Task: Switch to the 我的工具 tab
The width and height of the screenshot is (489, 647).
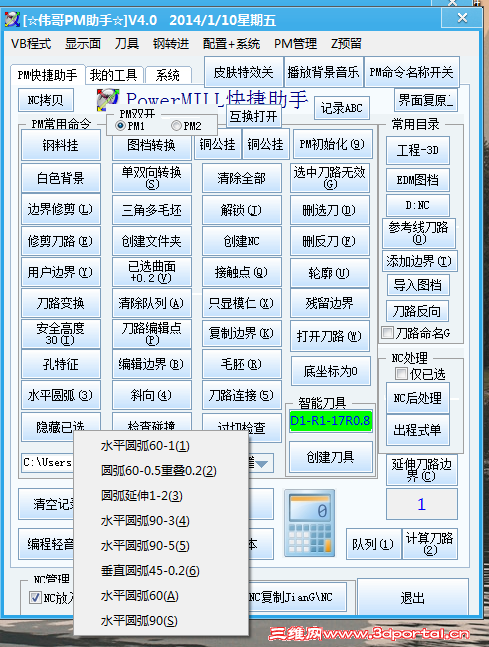Action: point(113,75)
